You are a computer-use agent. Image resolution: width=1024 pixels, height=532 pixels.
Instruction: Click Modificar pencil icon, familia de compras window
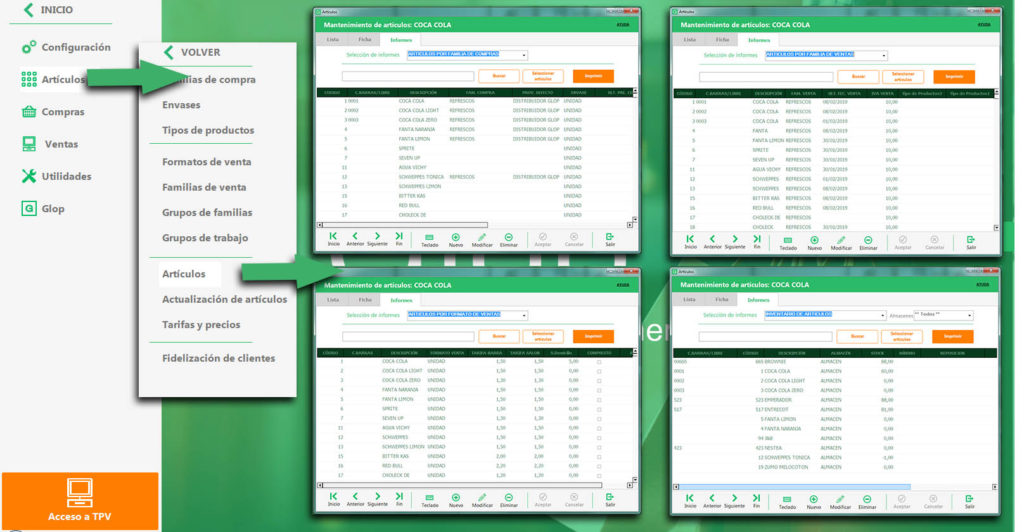(482, 240)
